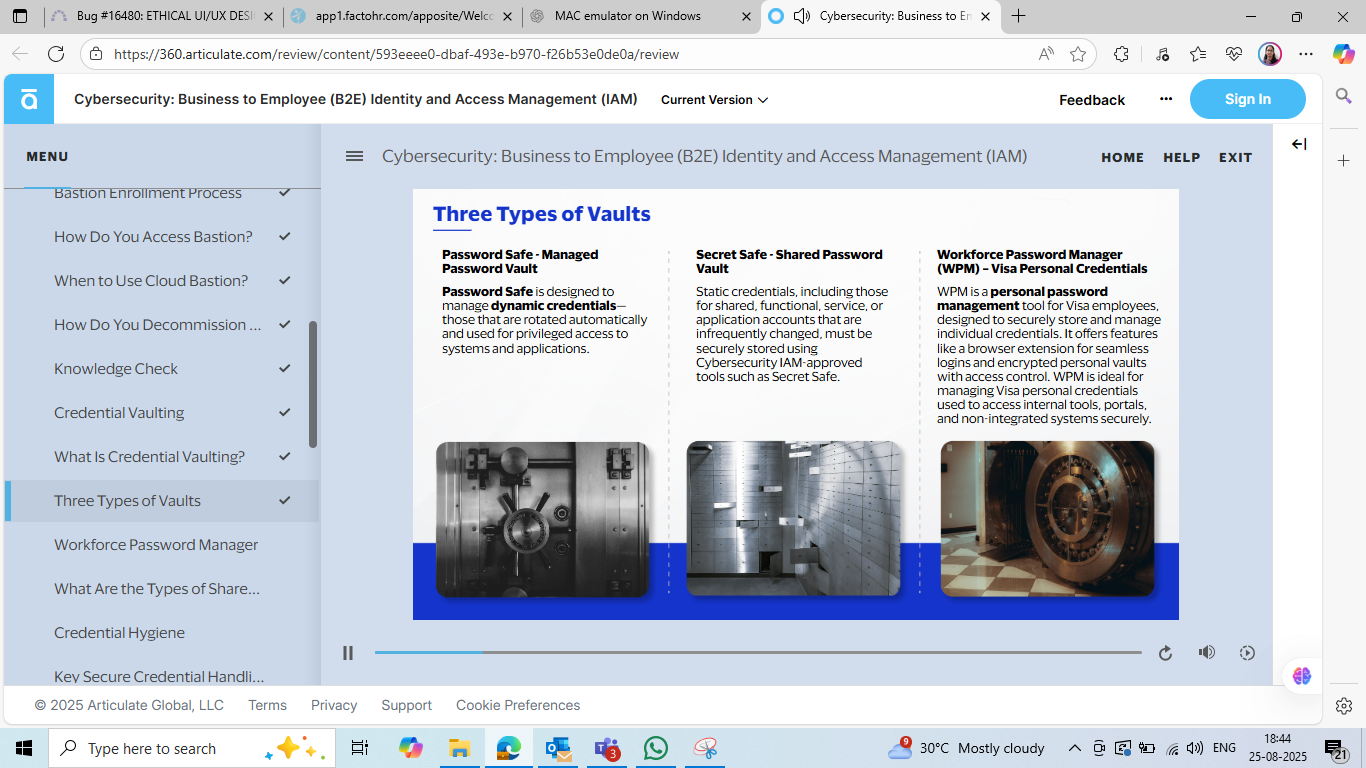This screenshot has height=768, width=1366.
Task: Open the Read aloud icon in address bar
Action: pyautogui.click(x=1046, y=54)
